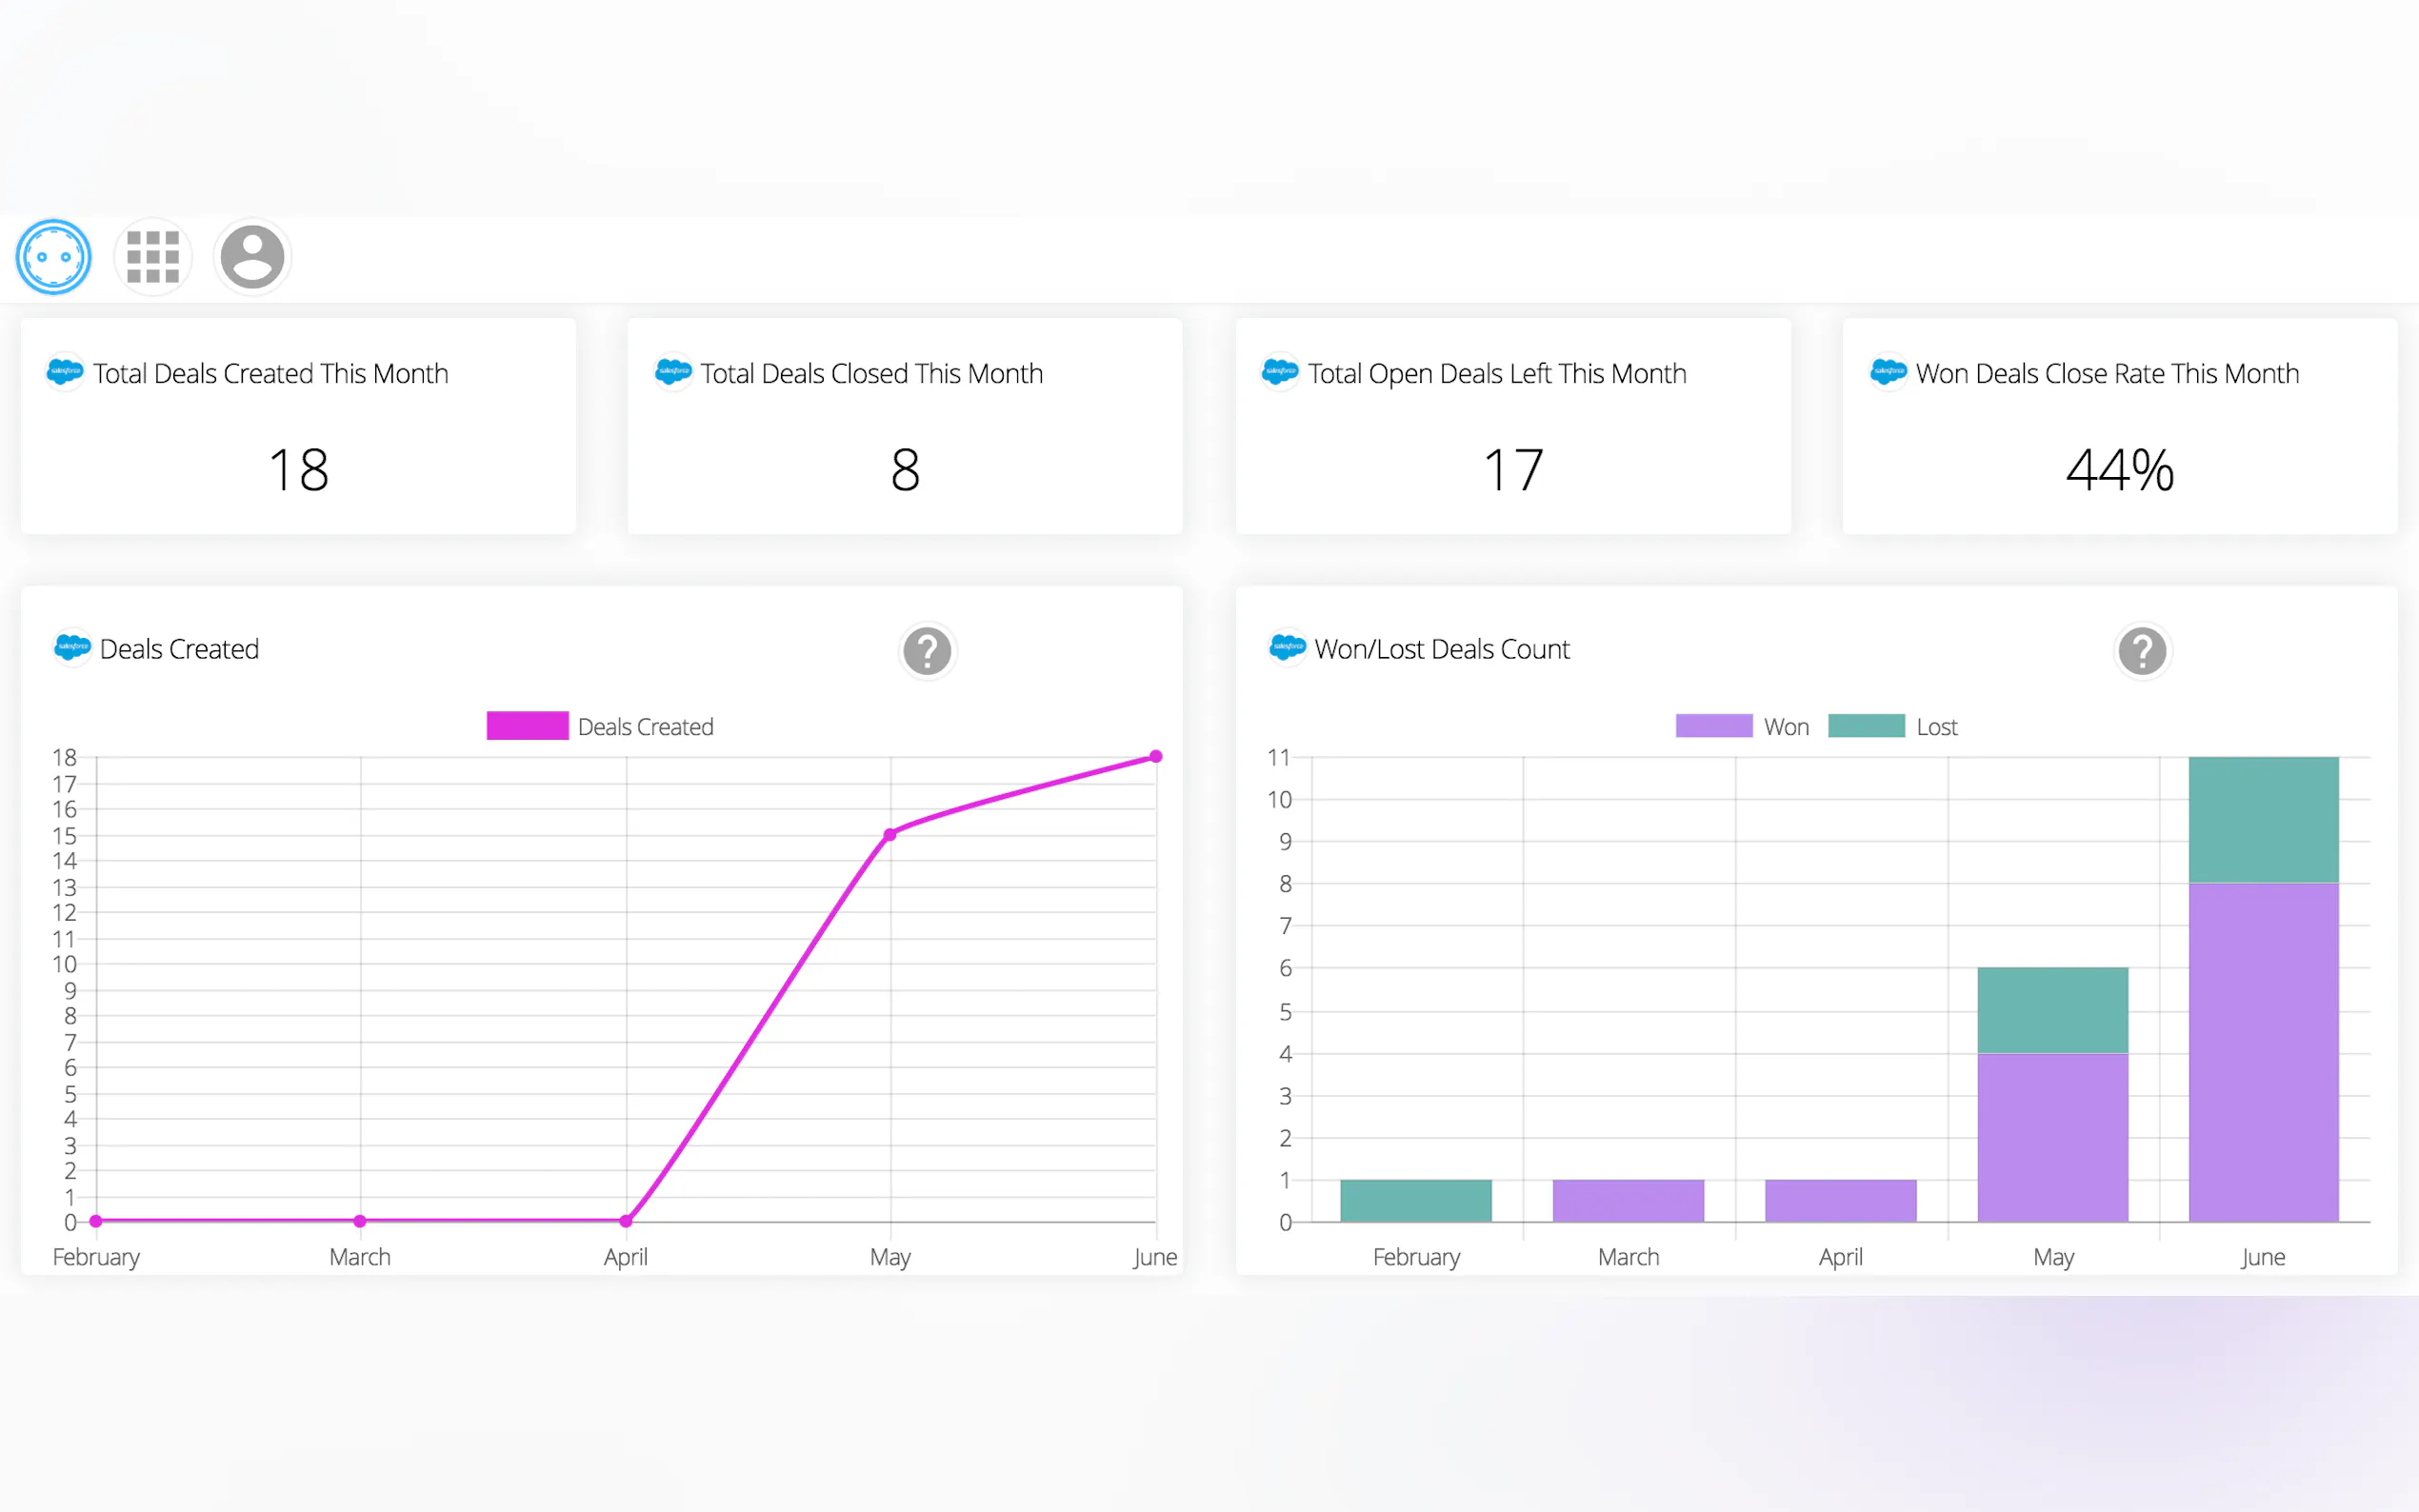Viewport: 2419px width, 1512px height.
Task: Toggle the Won series in legend
Action: 1786,727
